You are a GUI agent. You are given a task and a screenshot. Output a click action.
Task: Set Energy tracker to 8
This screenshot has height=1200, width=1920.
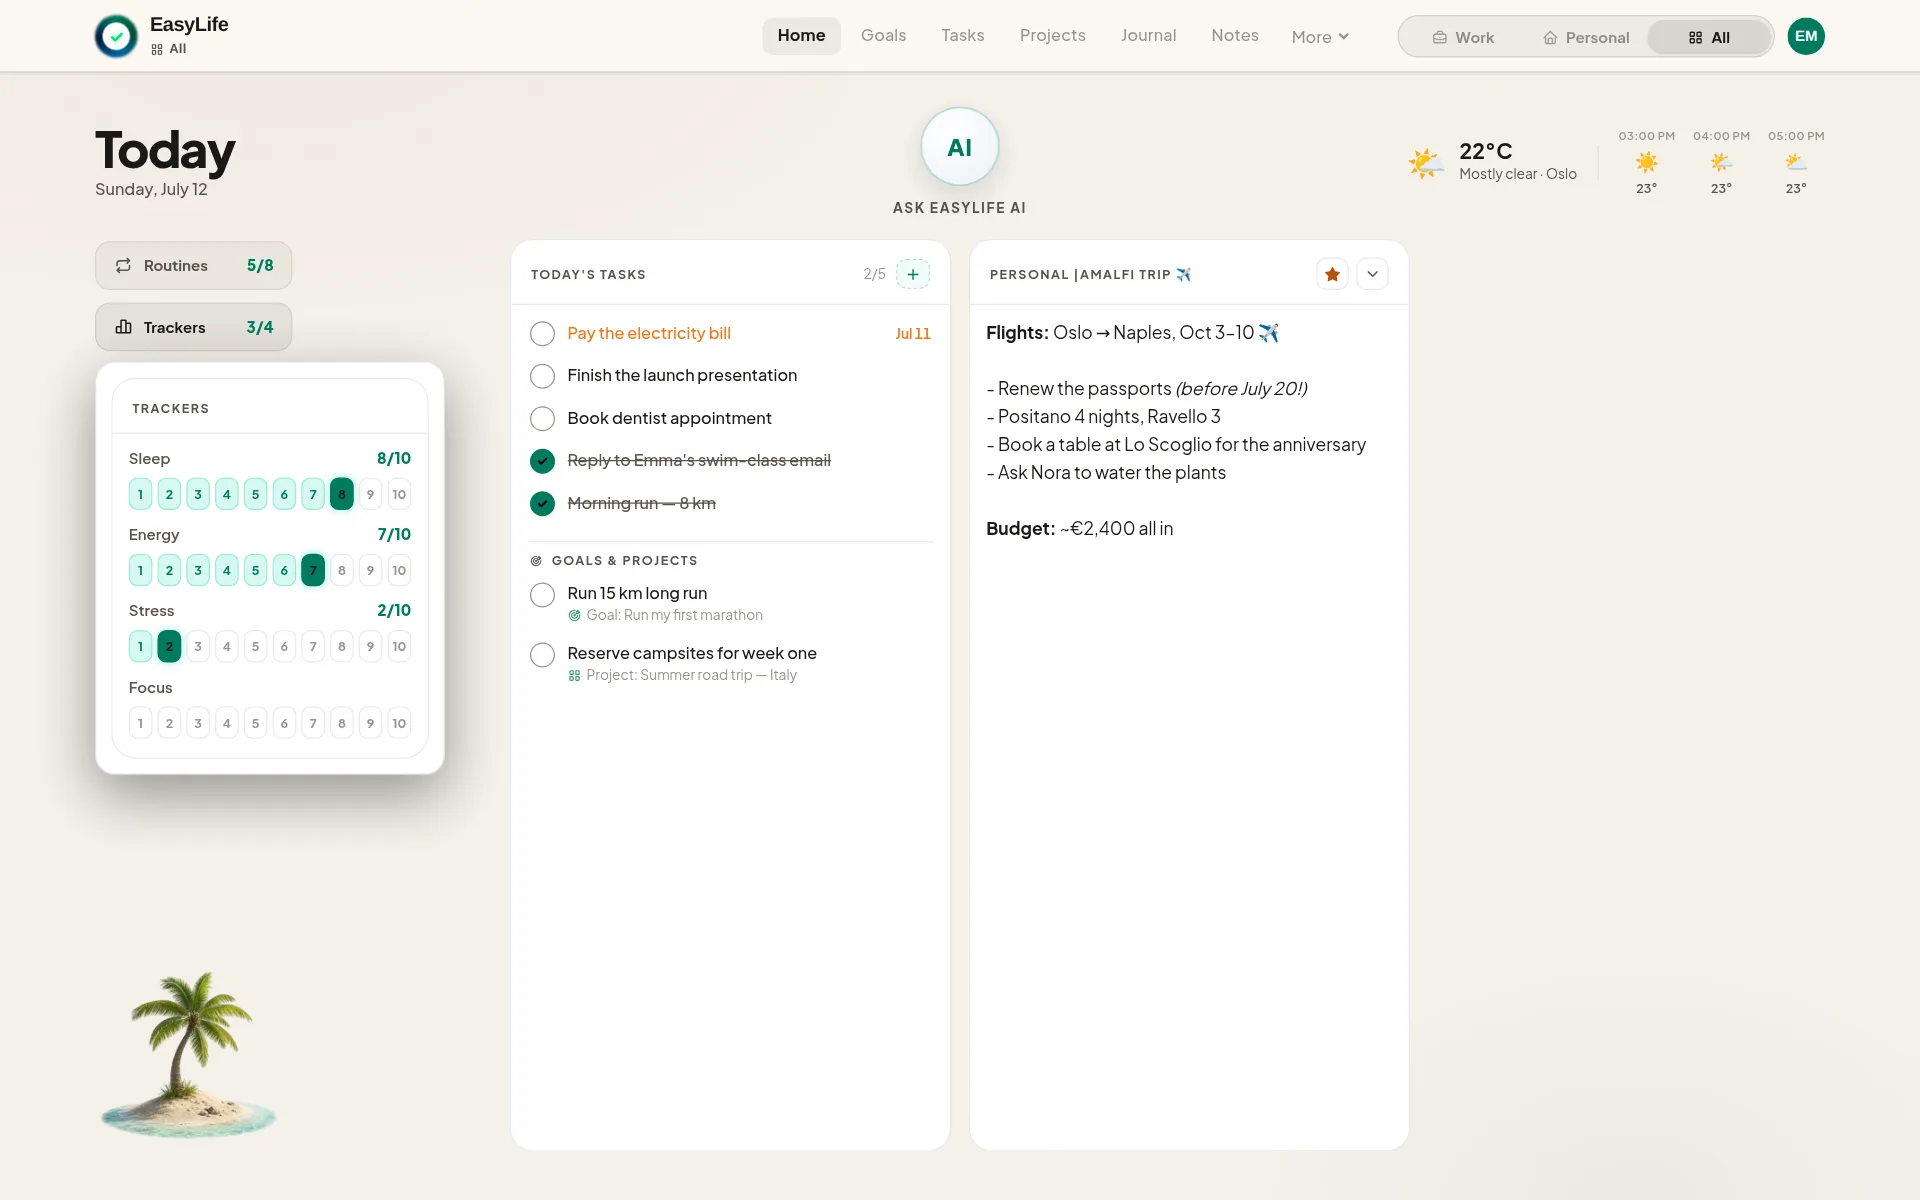(x=342, y=570)
